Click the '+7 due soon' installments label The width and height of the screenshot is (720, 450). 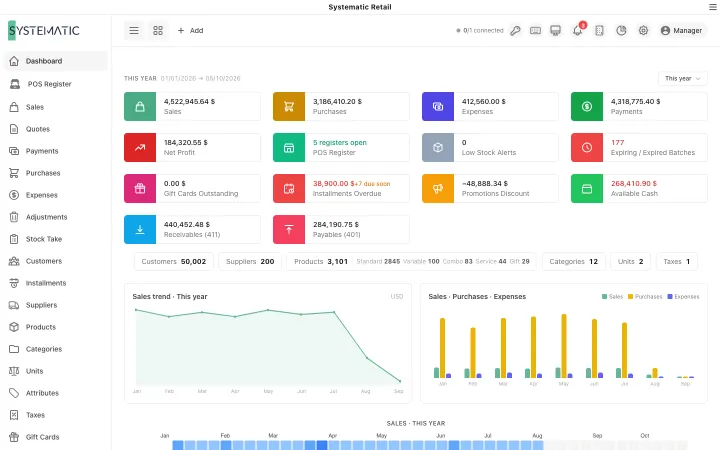coord(374,184)
